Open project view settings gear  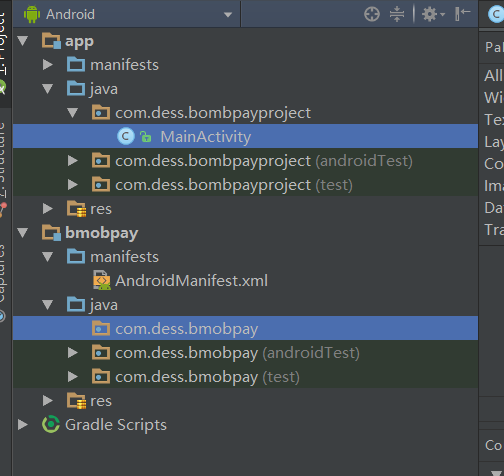tap(433, 14)
